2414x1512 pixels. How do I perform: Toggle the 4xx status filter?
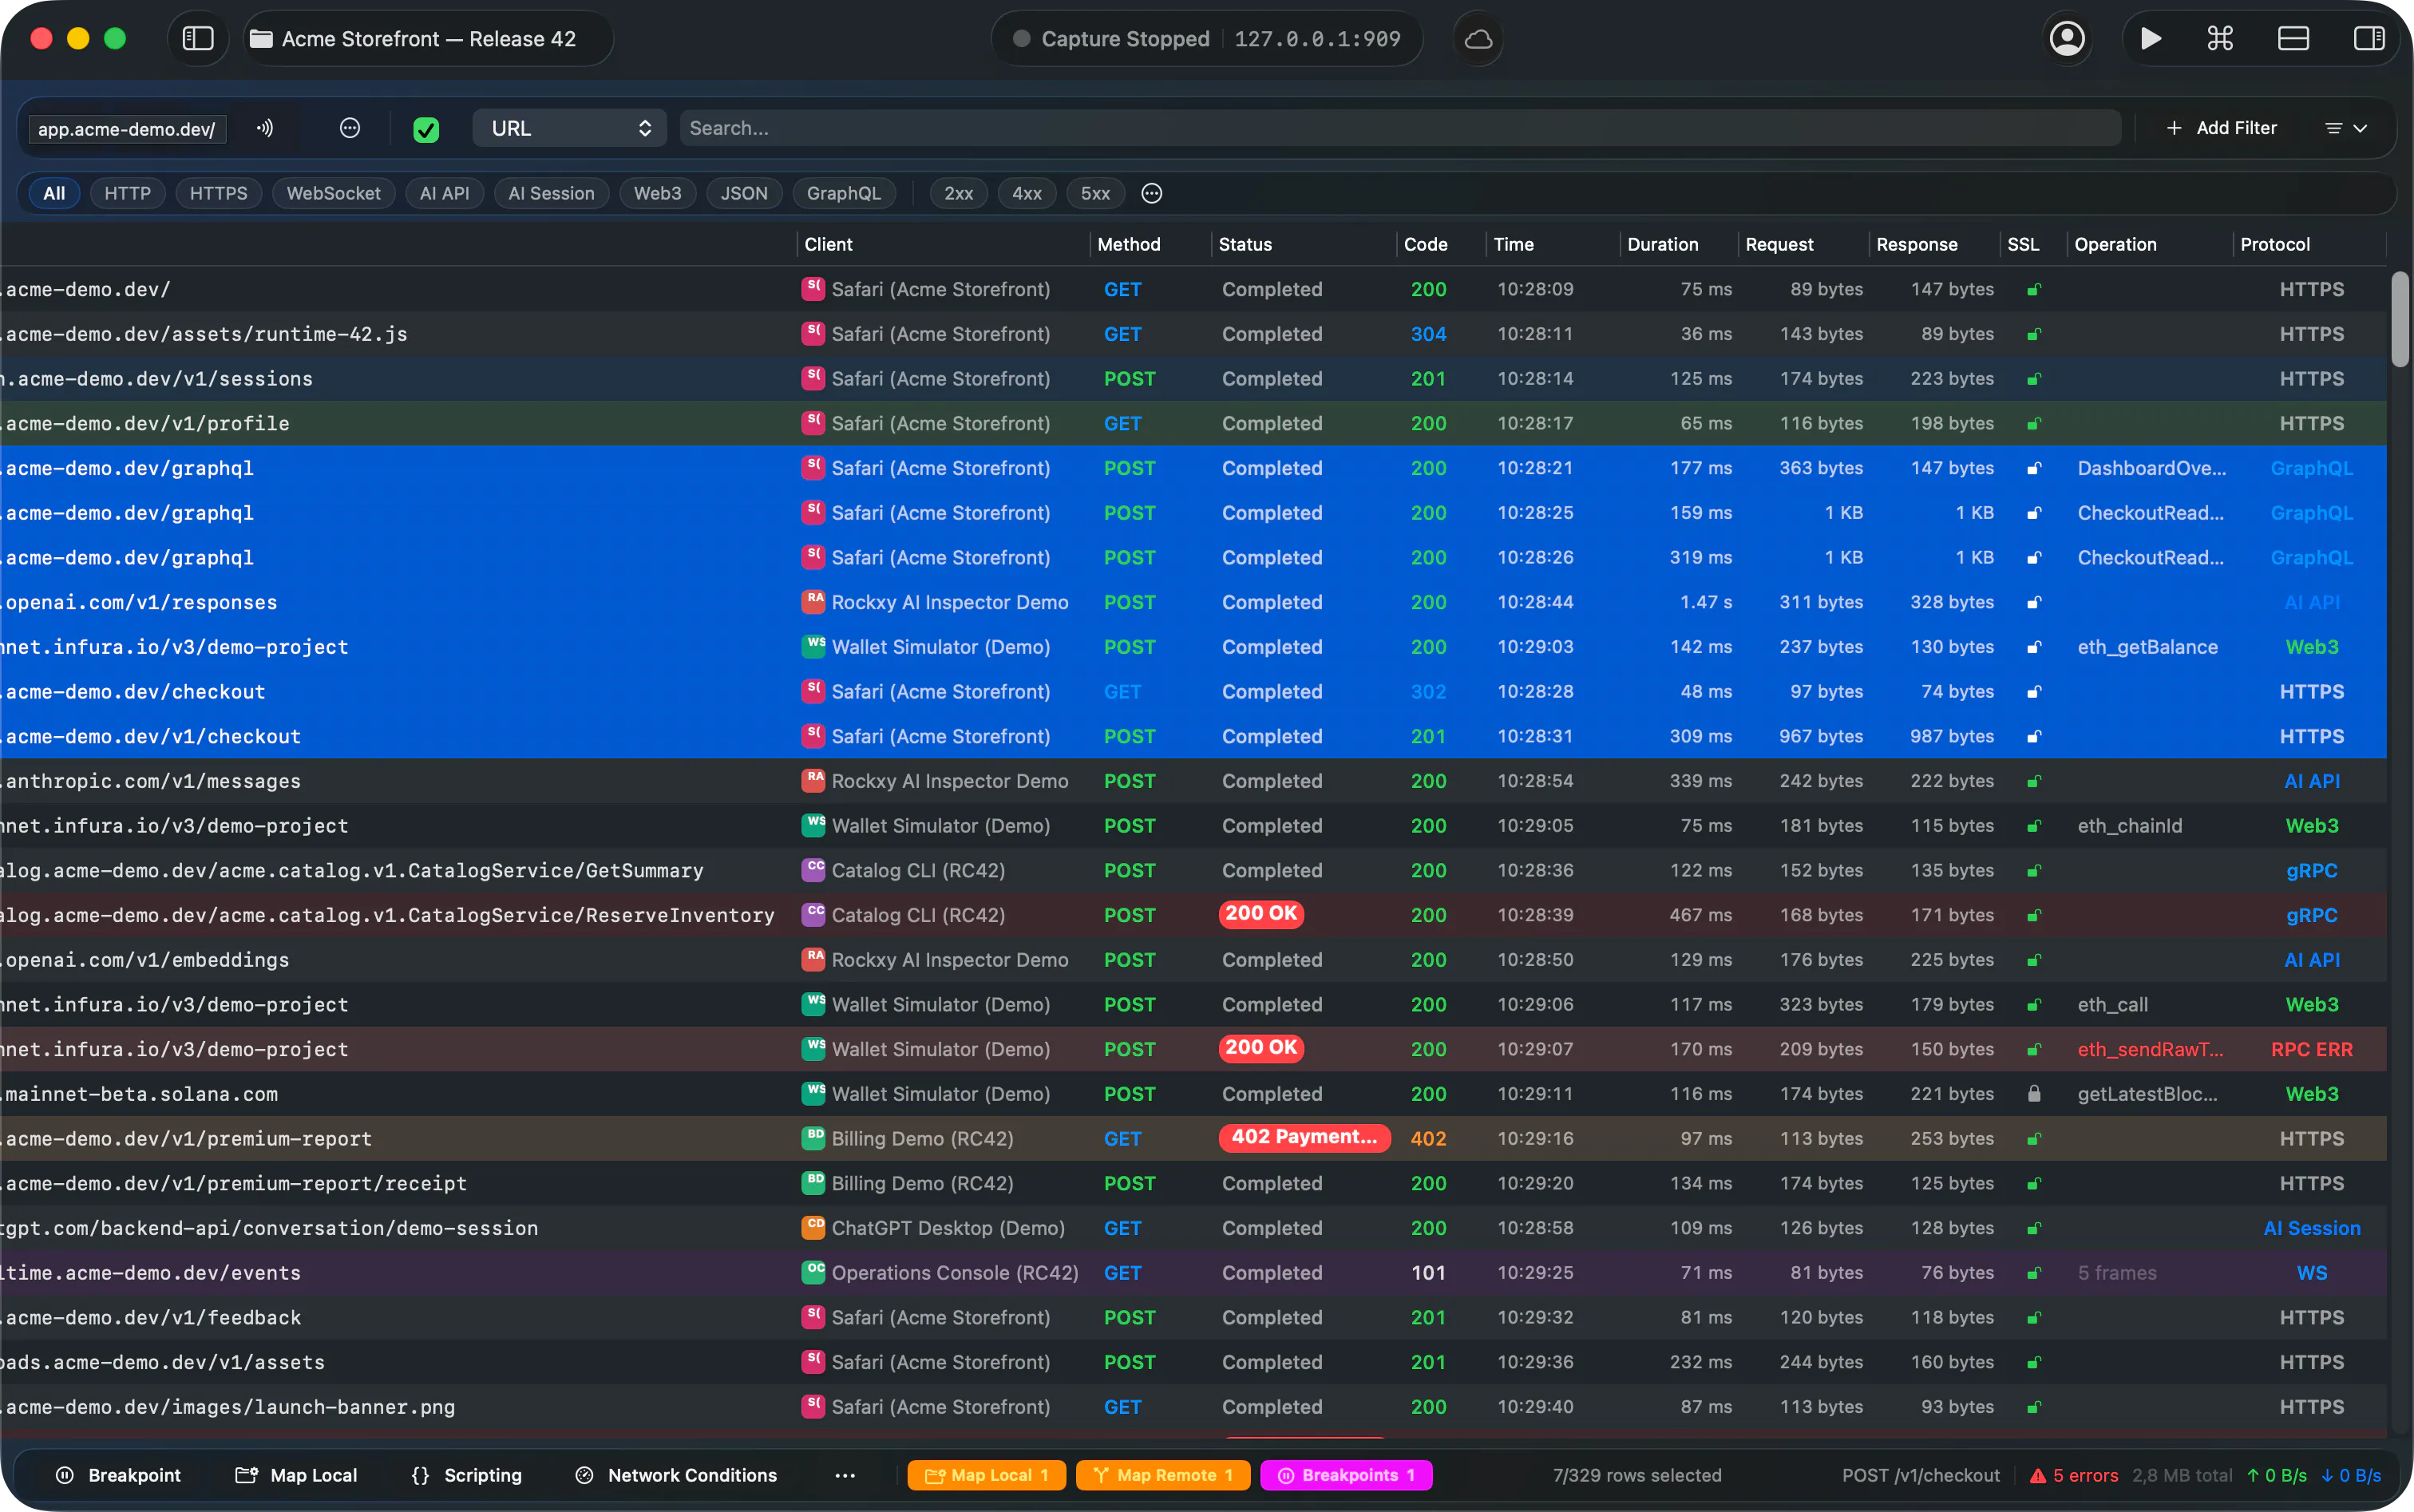tap(1027, 193)
